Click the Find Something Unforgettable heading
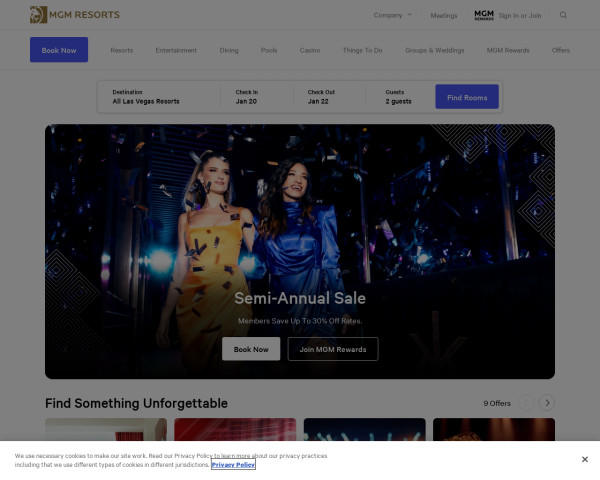The image size is (600, 480). pos(136,403)
